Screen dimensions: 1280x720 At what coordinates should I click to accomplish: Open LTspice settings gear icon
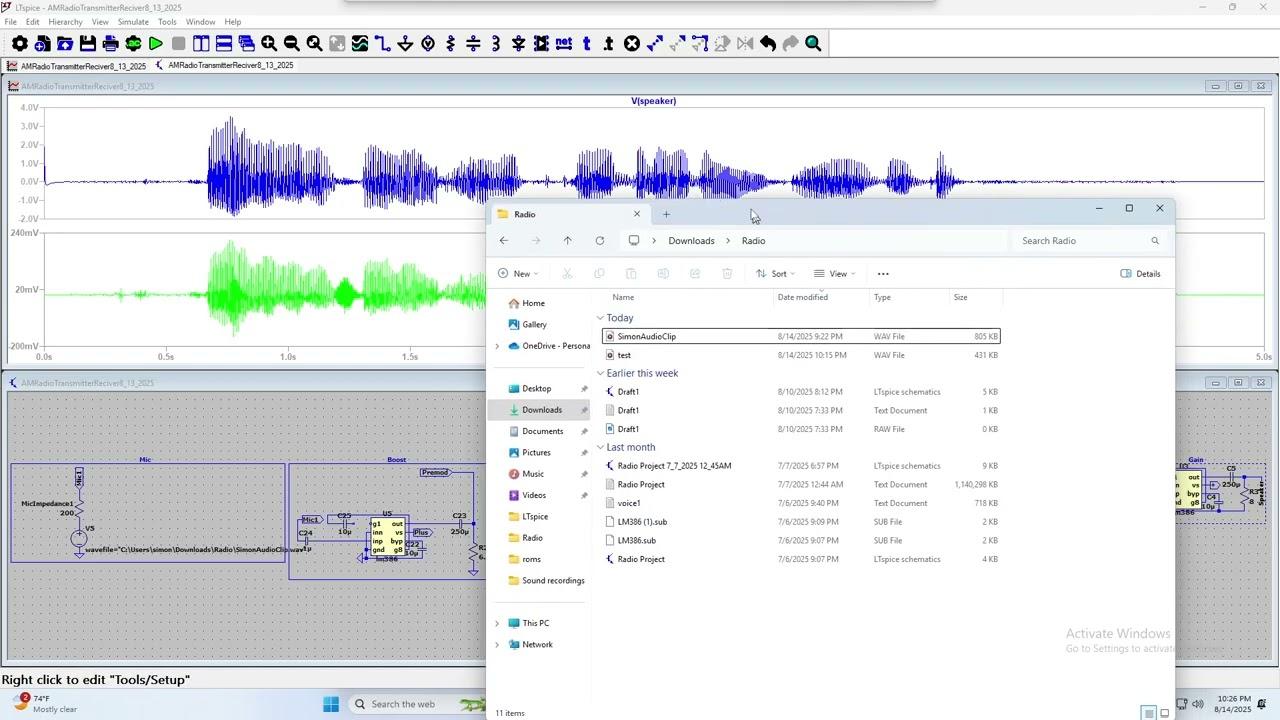[20, 43]
